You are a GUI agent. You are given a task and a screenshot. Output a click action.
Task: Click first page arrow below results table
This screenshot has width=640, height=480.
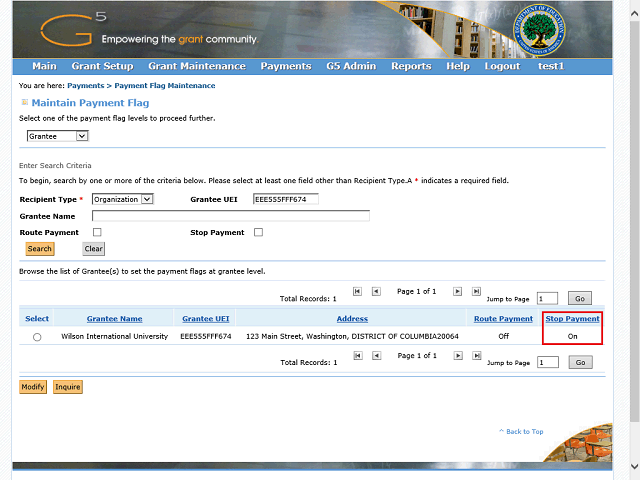(357, 356)
